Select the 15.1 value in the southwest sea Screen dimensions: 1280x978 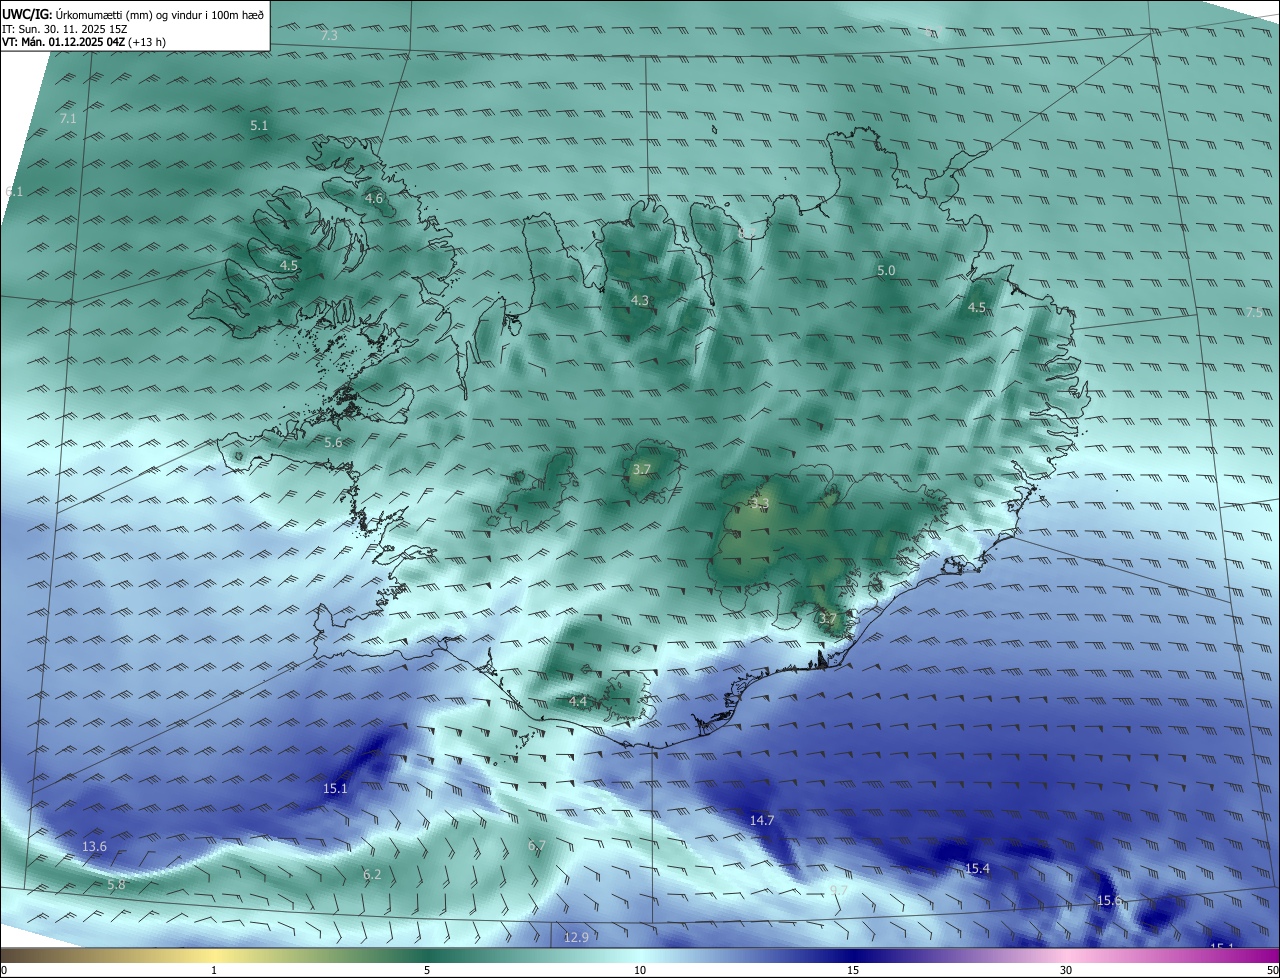point(335,789)
